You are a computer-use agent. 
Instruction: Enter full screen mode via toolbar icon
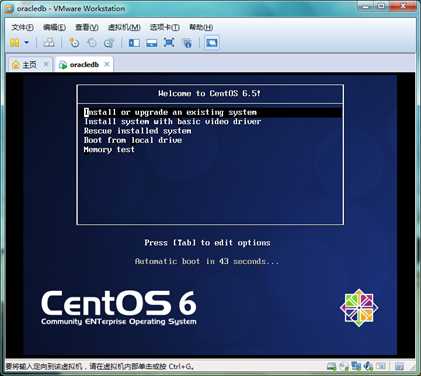tap(169, 43)
